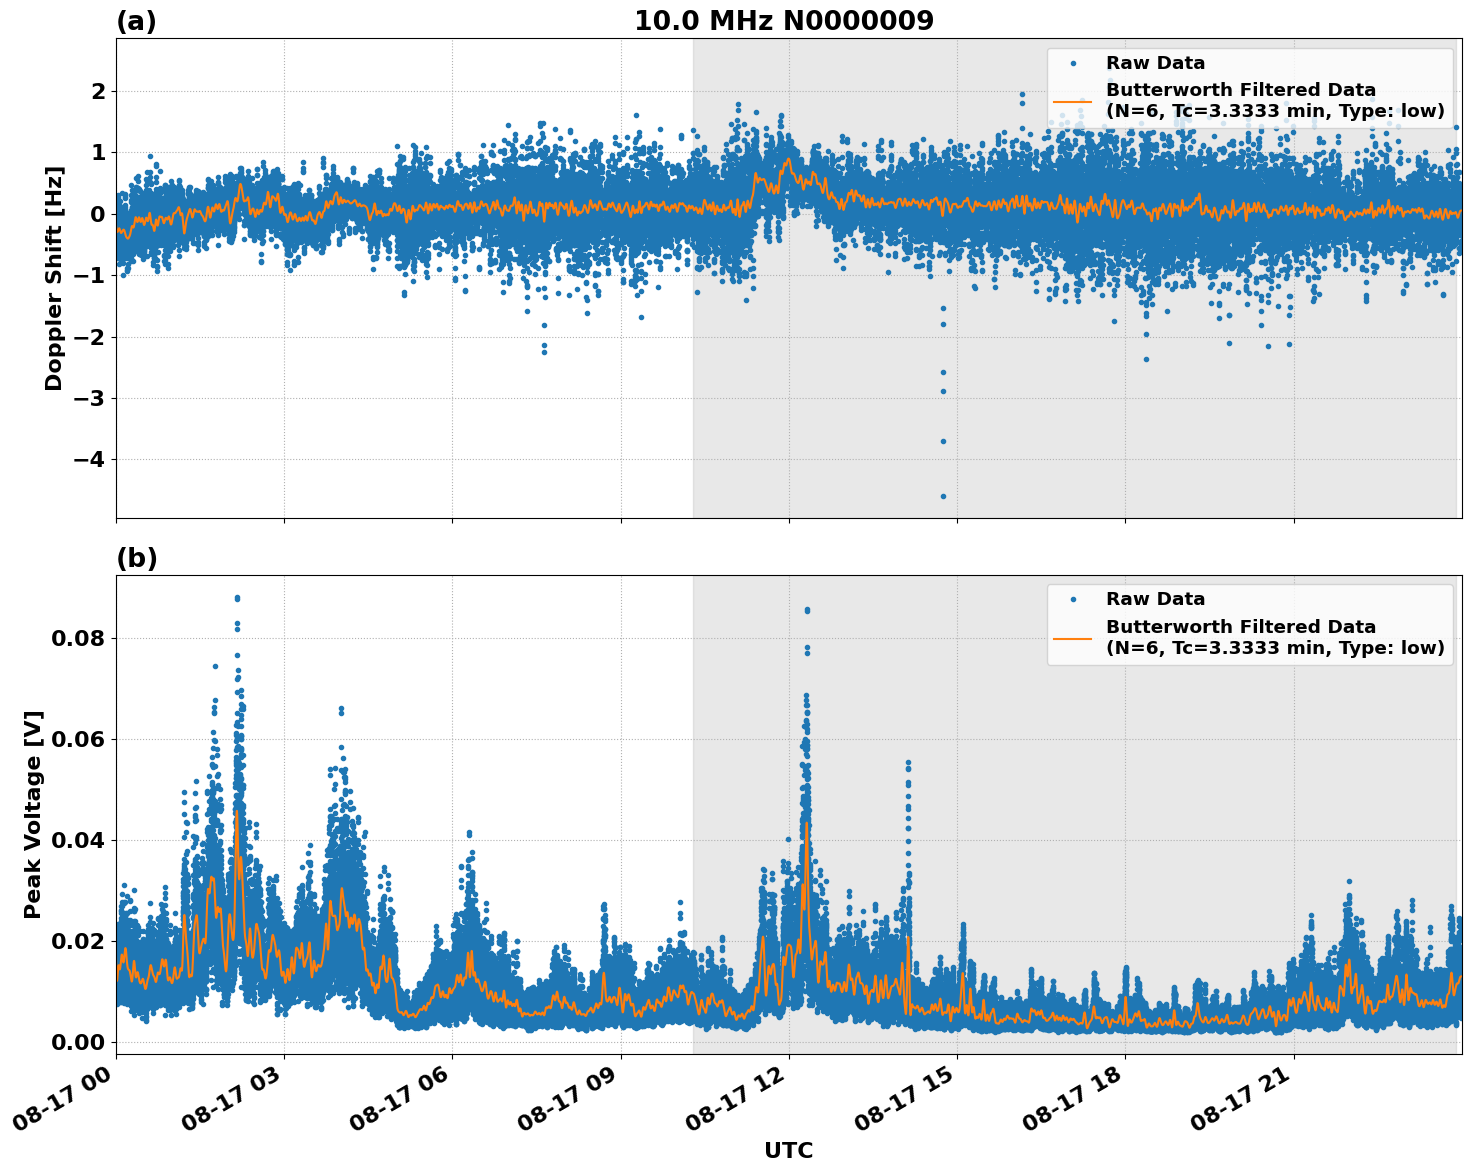1472x1172 pixels.
Task: Click the narrow voltage spike near 08-17 15
Action: tap(906, 762)
